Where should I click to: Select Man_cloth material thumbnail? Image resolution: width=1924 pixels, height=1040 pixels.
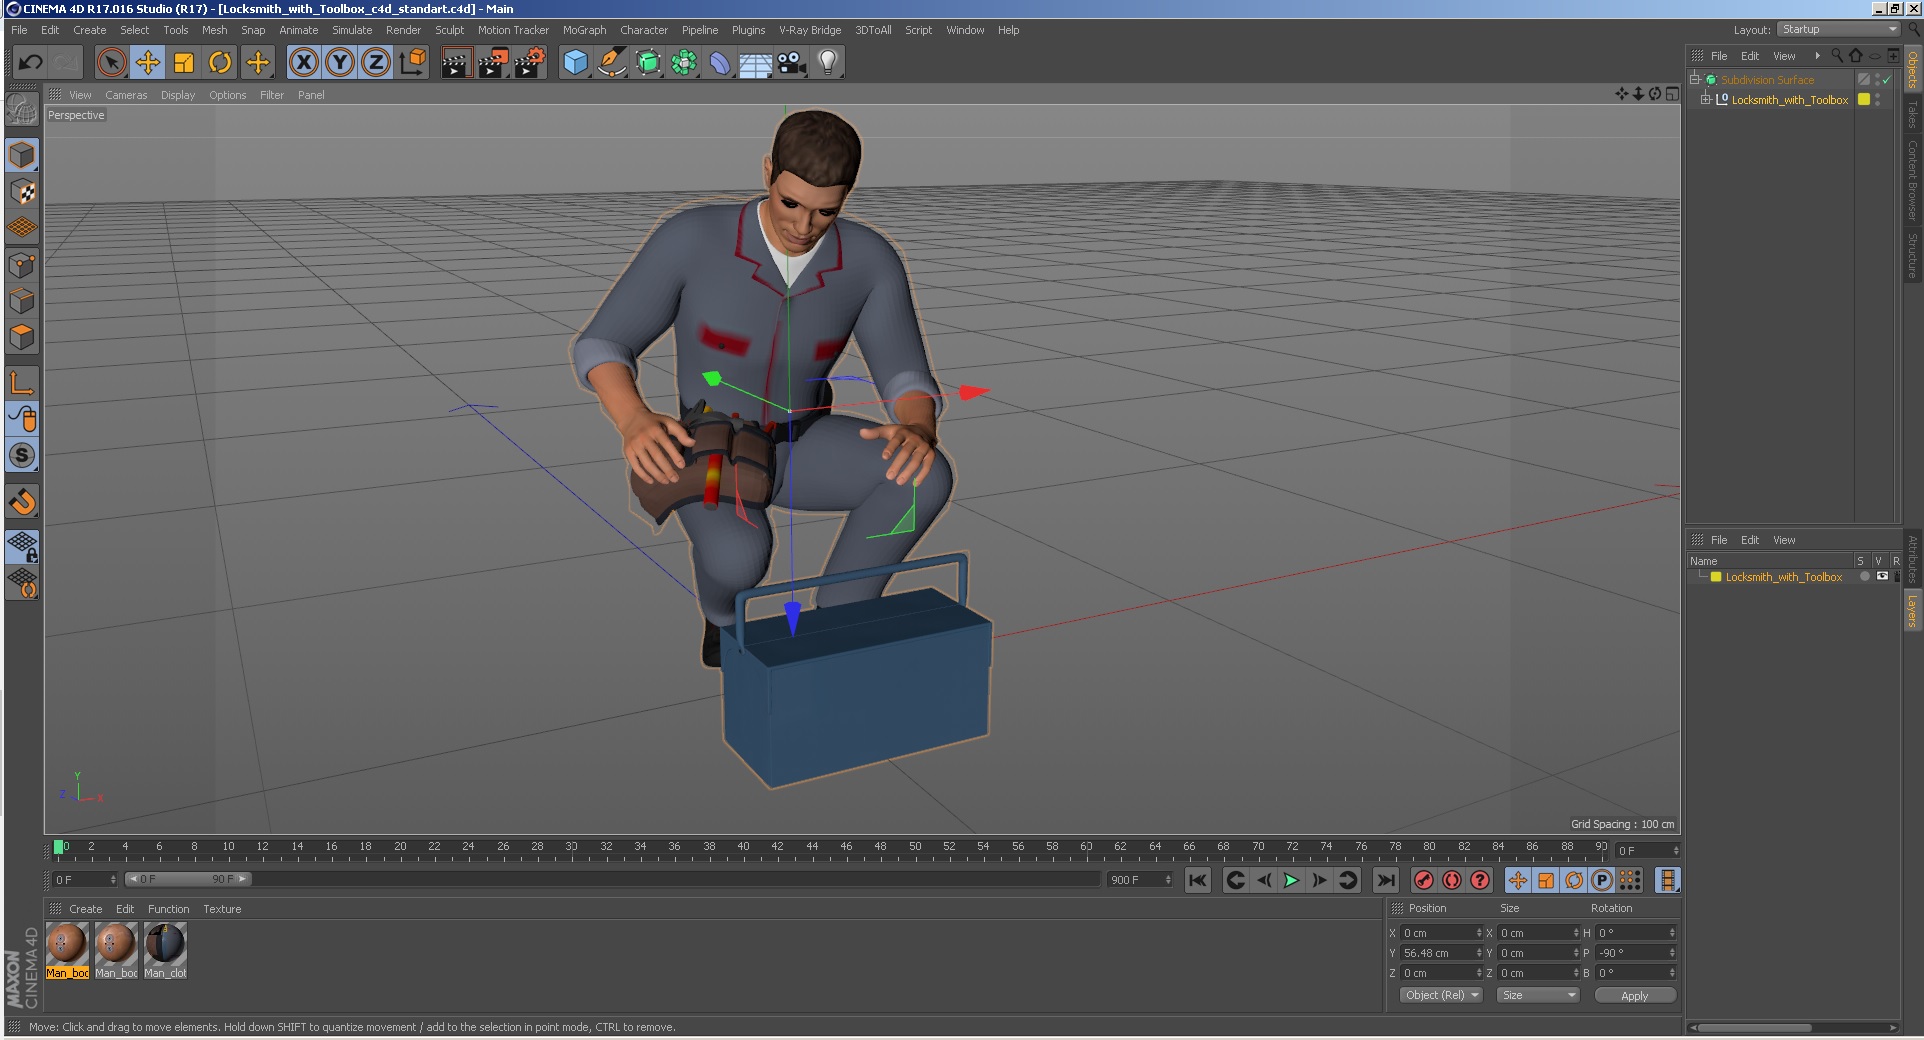pos(165,950)
